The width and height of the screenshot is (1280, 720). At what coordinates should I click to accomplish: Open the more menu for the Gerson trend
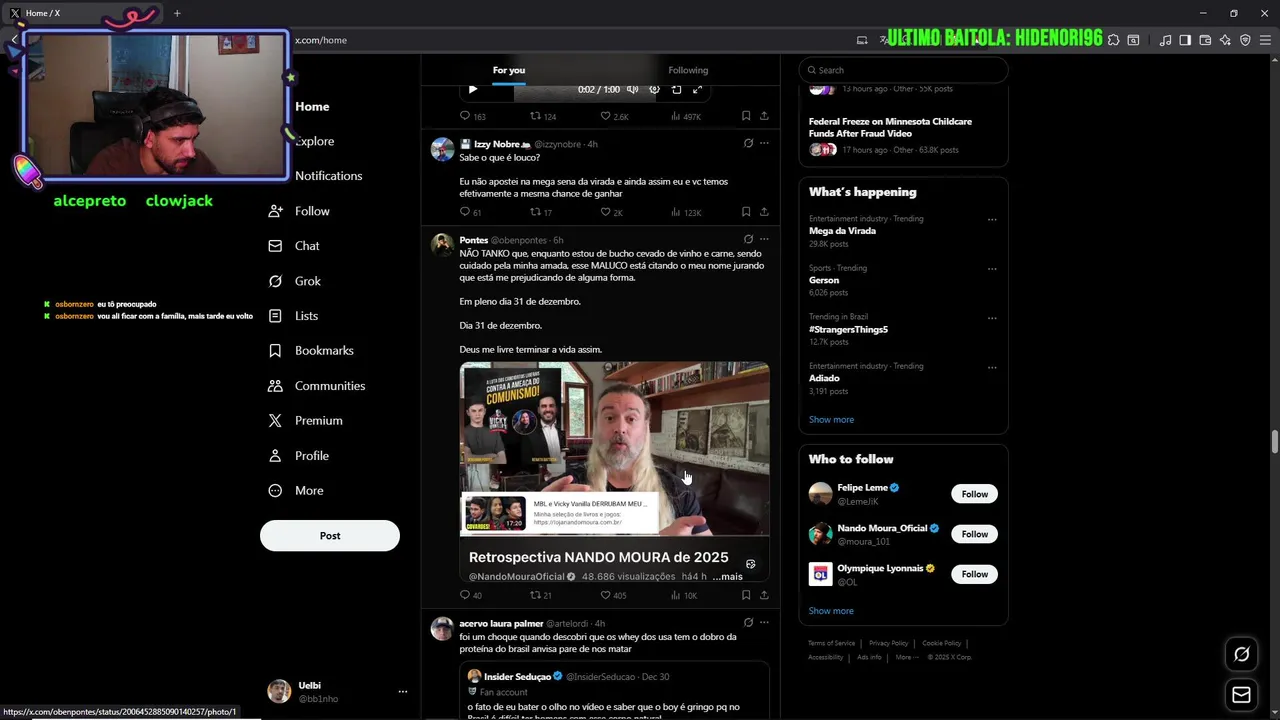pos(992,268)
